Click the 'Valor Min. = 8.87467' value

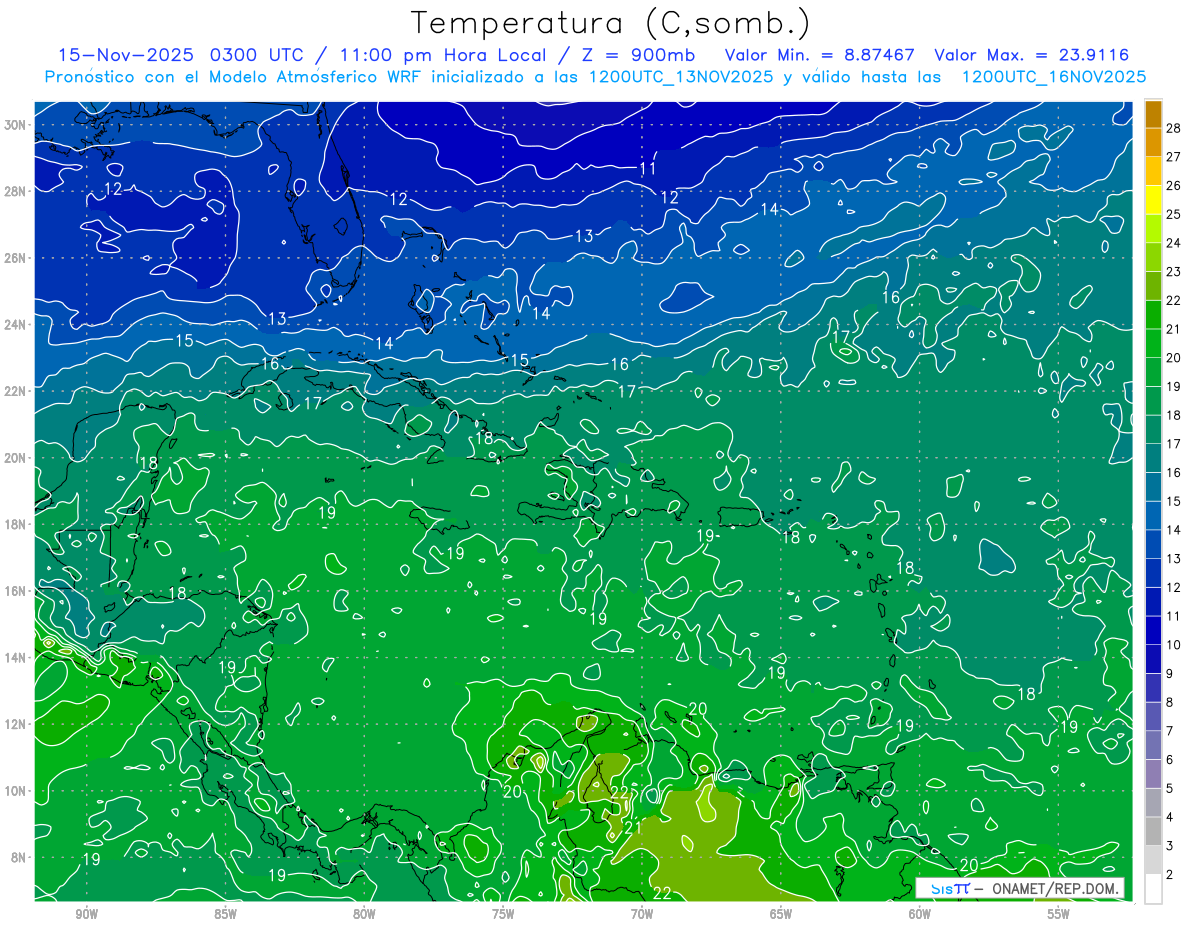coord(820,55)
